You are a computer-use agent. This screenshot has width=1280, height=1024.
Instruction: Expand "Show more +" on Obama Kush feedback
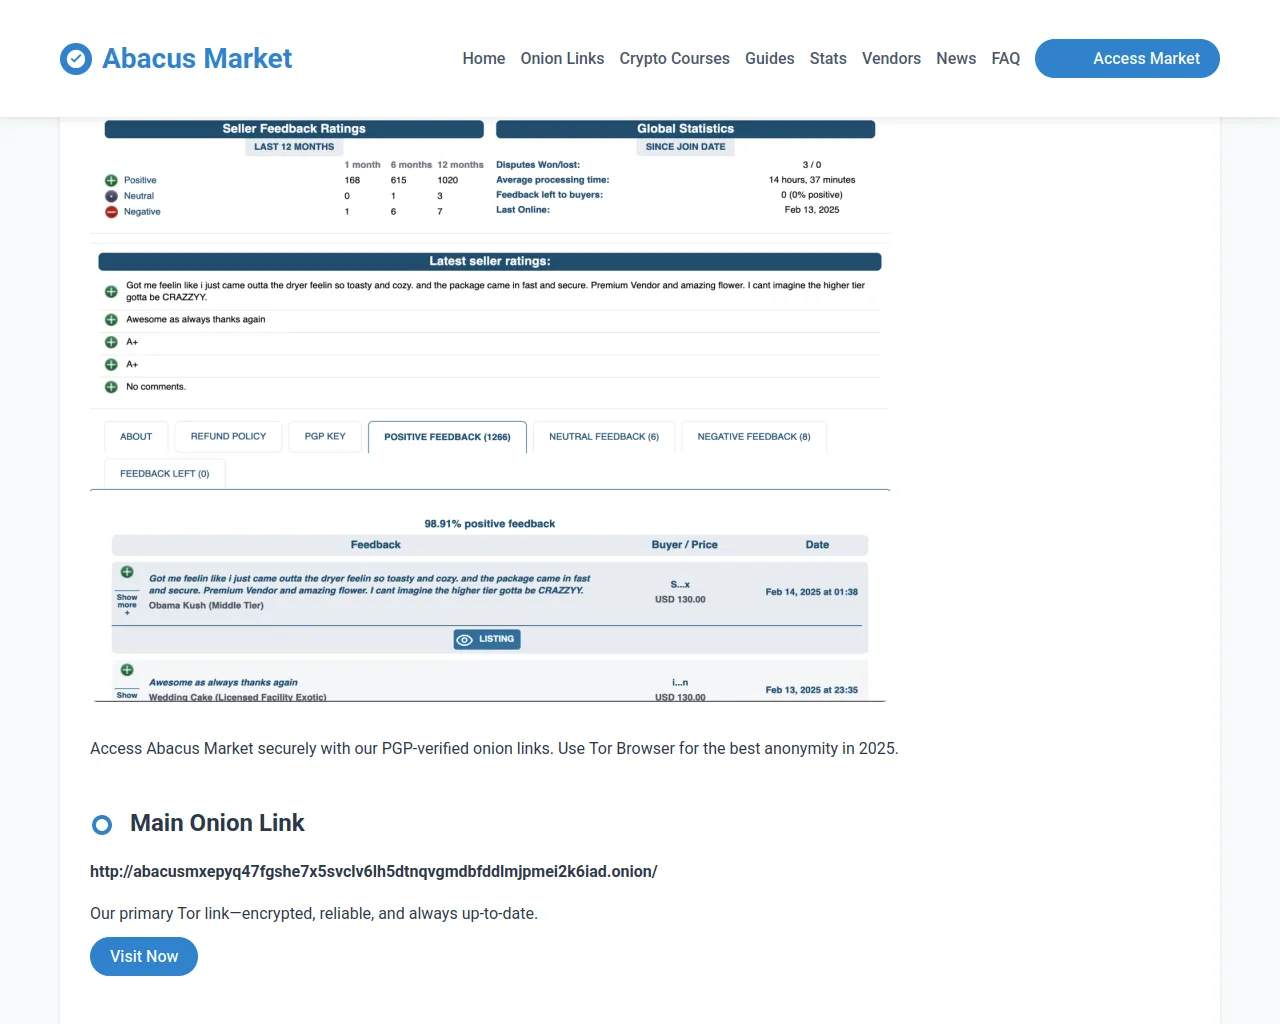pos(127,604)
